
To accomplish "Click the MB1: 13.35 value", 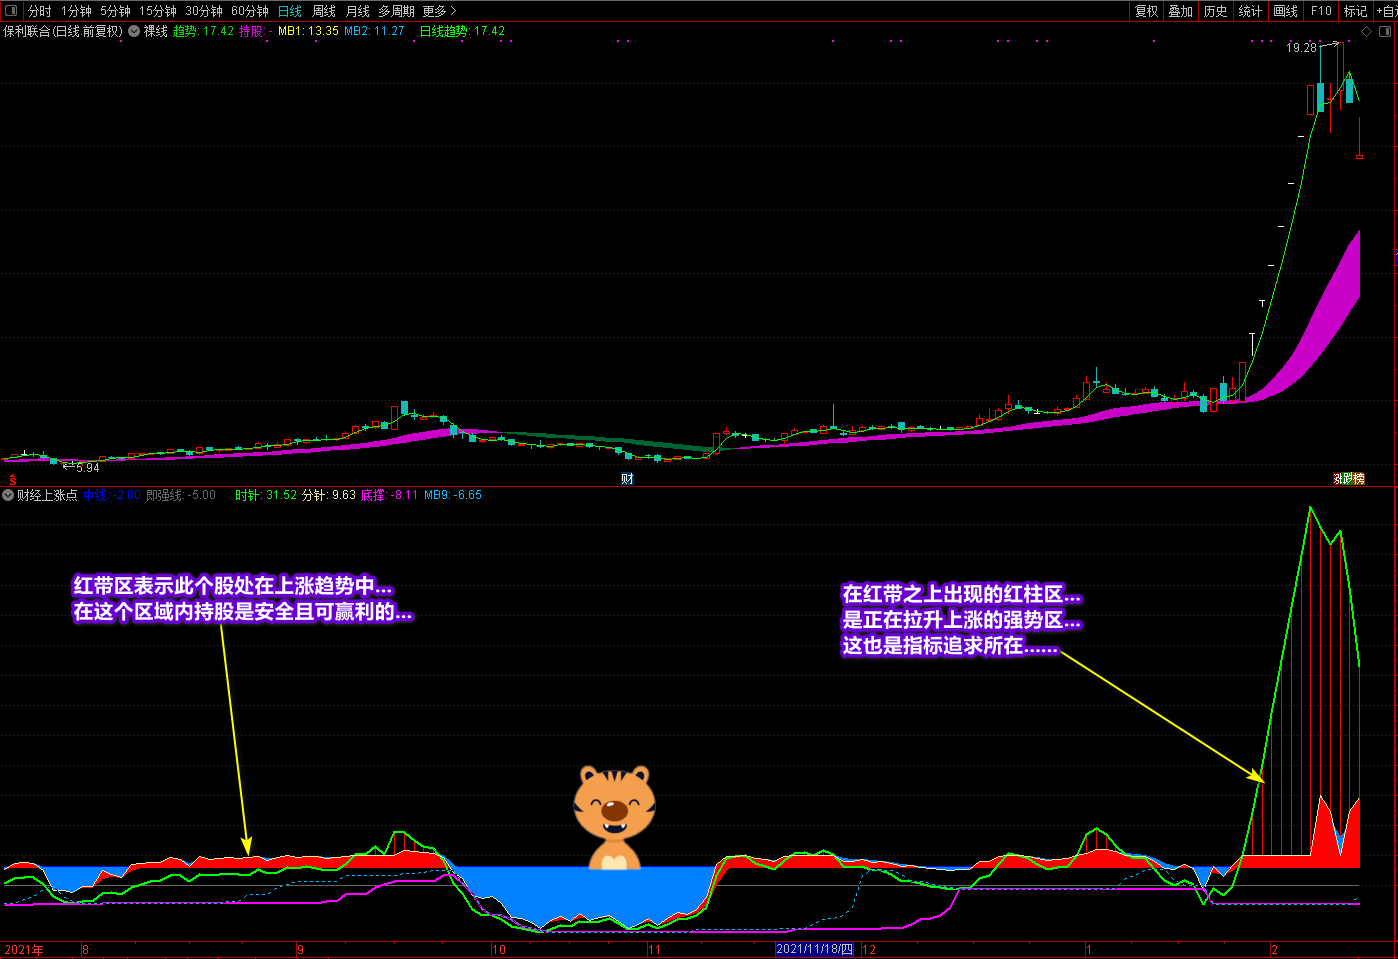I will [x=308, y=31].
